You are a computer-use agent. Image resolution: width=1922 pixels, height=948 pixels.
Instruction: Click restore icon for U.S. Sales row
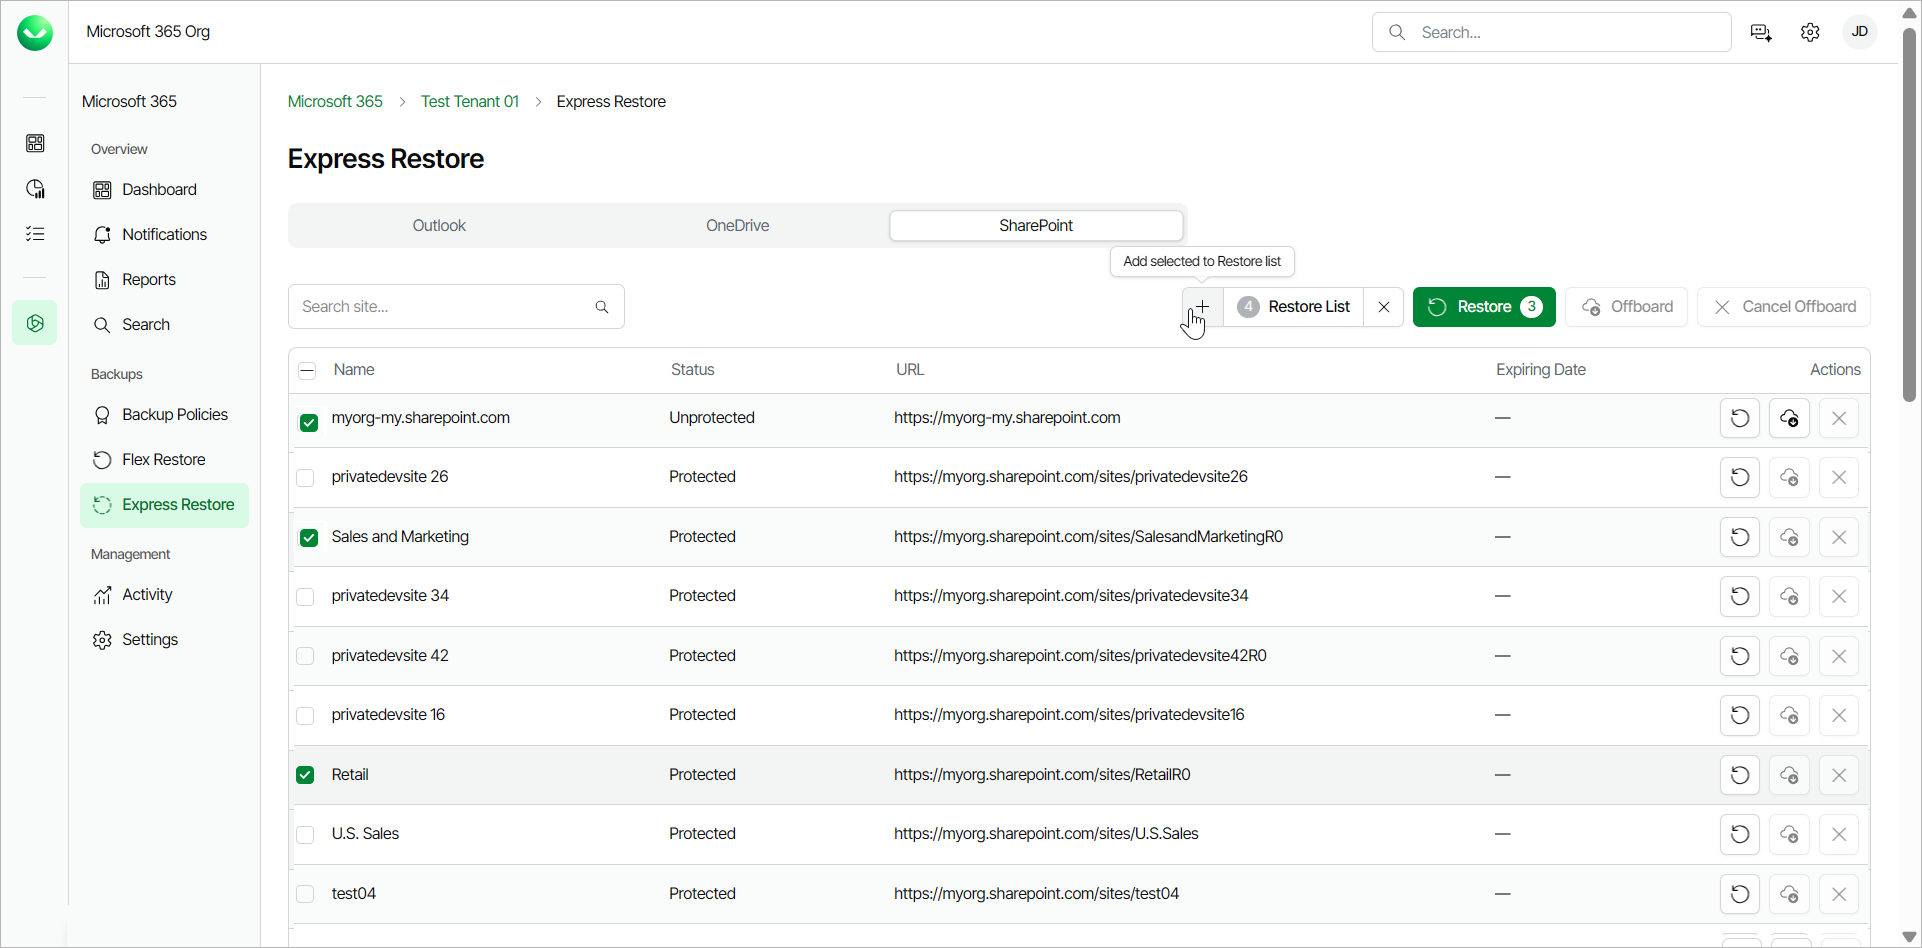[x=1740, y=834]
